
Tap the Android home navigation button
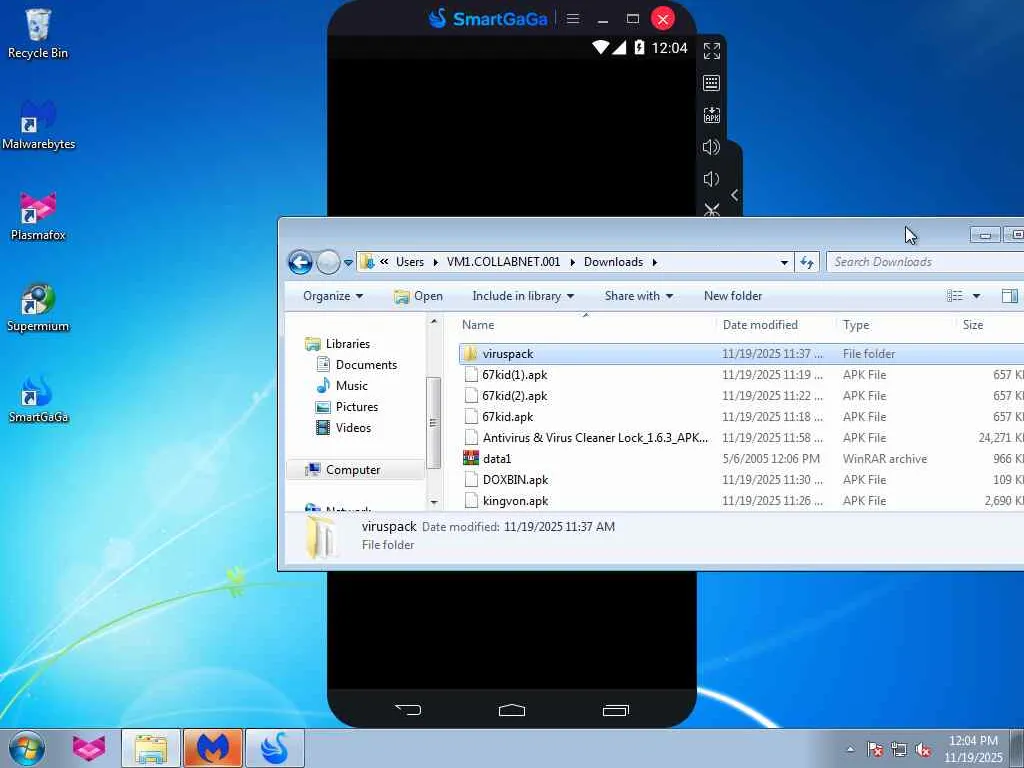[512, 710]
